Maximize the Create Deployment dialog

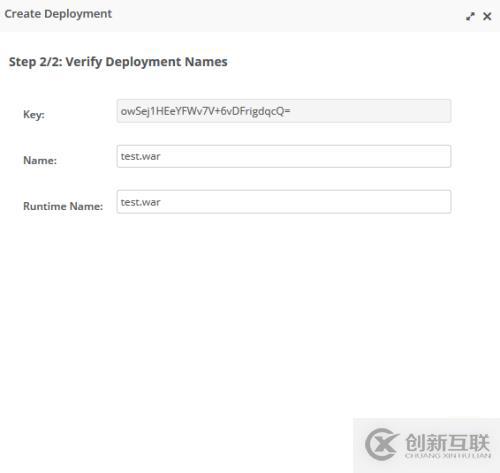click(470, 16)
